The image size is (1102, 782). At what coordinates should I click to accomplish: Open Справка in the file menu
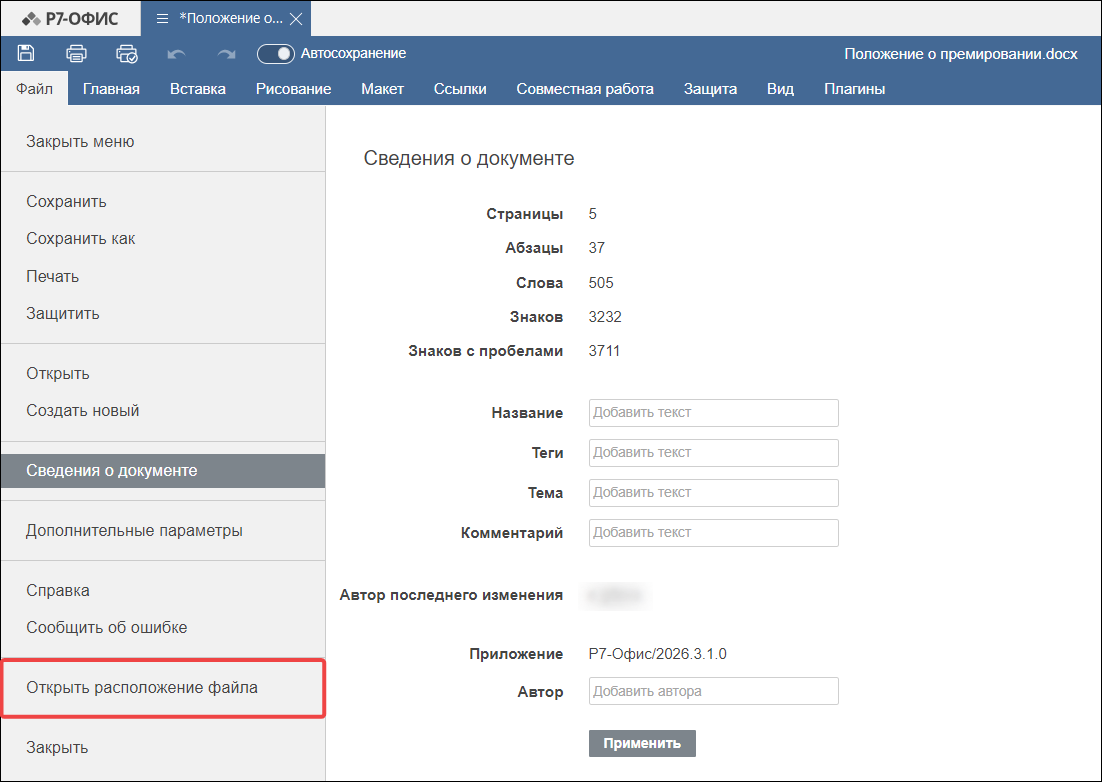(x=163, y=590)
